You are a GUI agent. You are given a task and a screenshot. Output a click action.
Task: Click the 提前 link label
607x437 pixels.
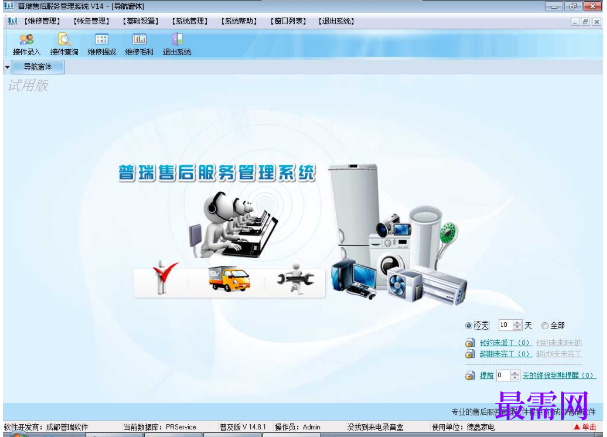pyautogui.click(x=487, y=375)
